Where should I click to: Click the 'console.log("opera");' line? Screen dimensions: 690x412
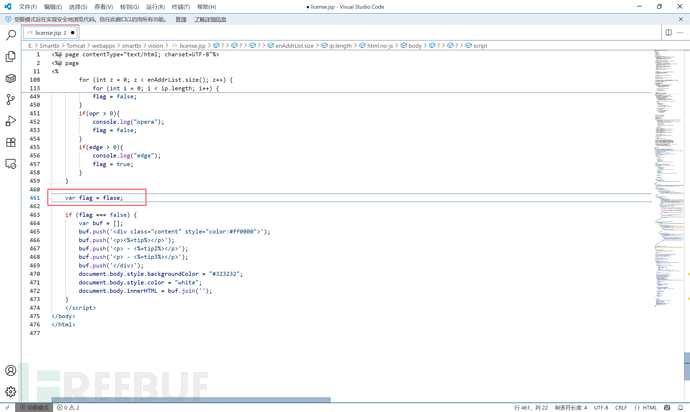pyautogui.click(x=128, y=122)
